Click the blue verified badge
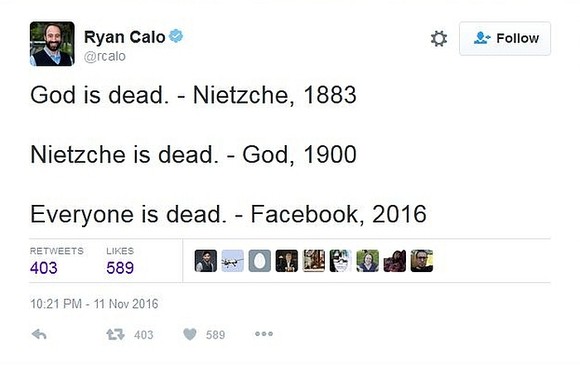 coord(176,36)
